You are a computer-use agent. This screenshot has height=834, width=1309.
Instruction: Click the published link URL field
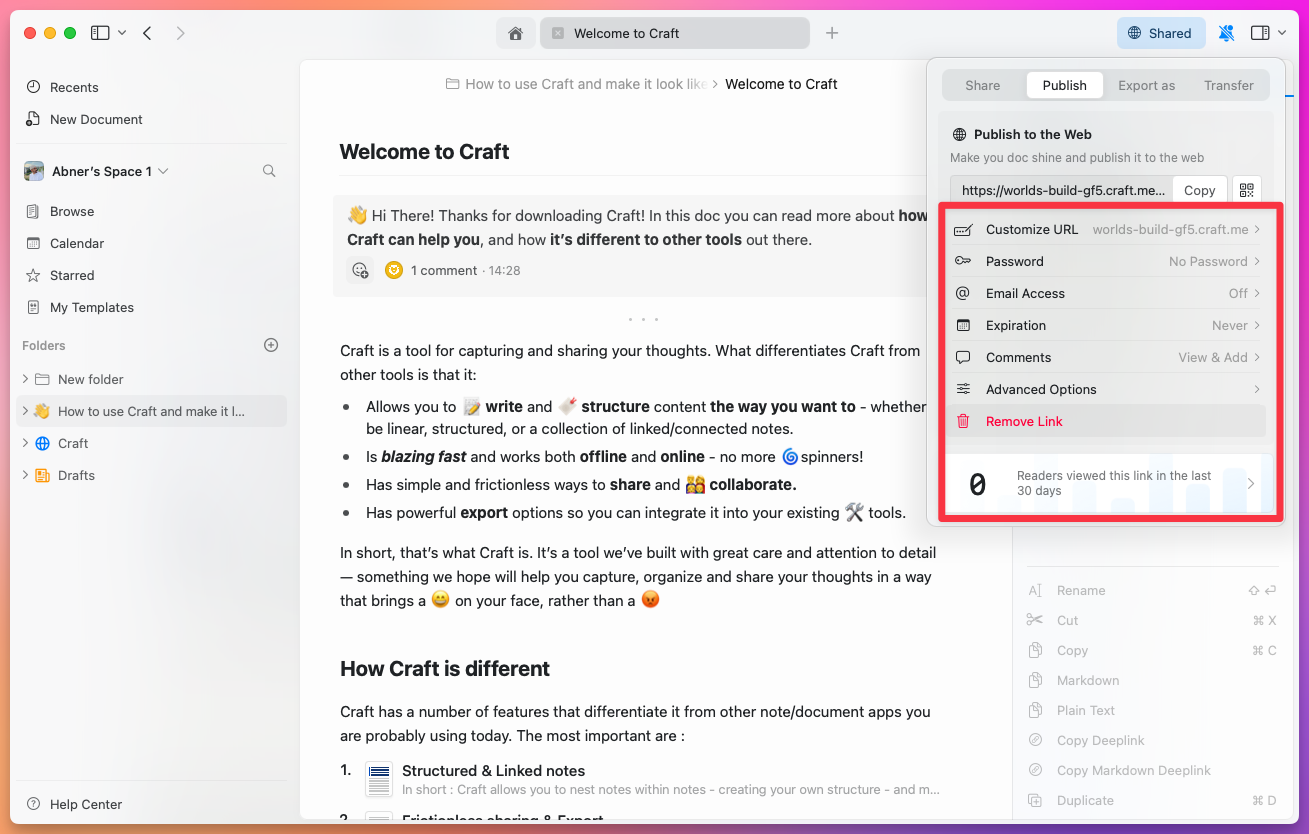1061,190
